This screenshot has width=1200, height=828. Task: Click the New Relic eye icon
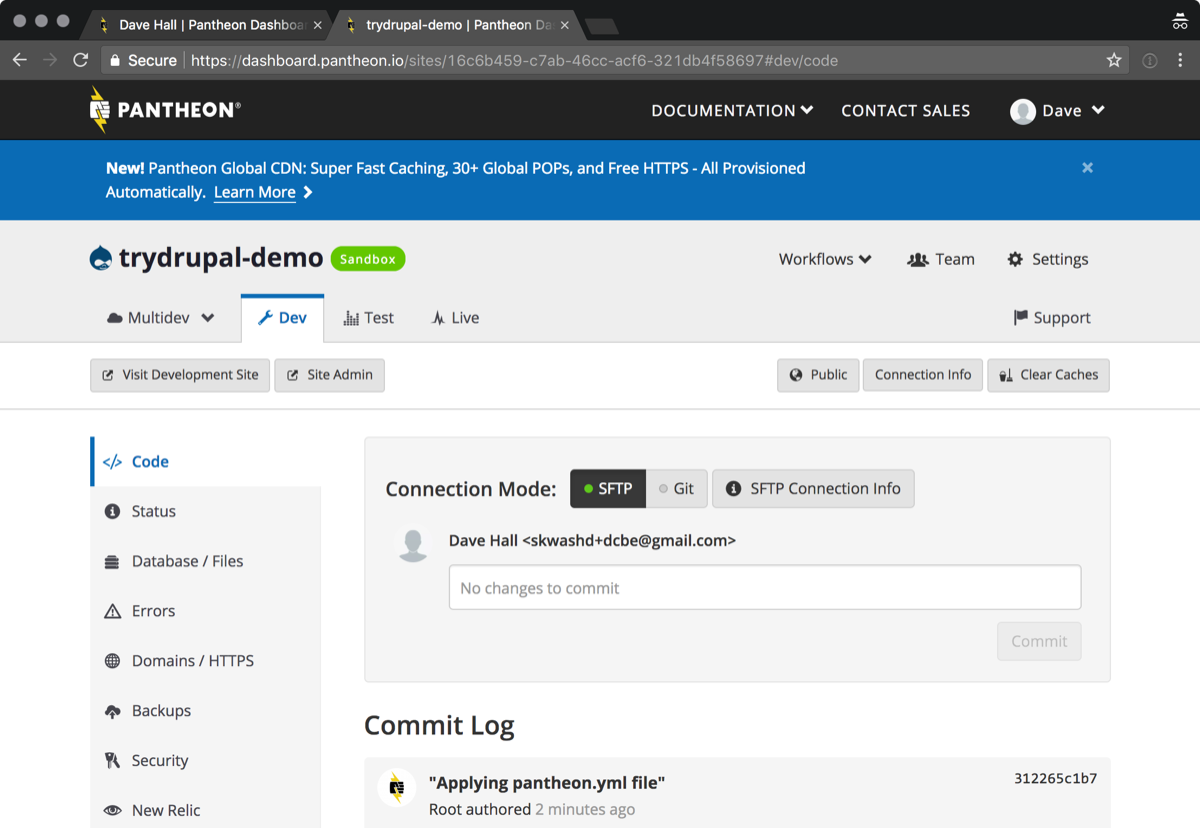[112, 810]
